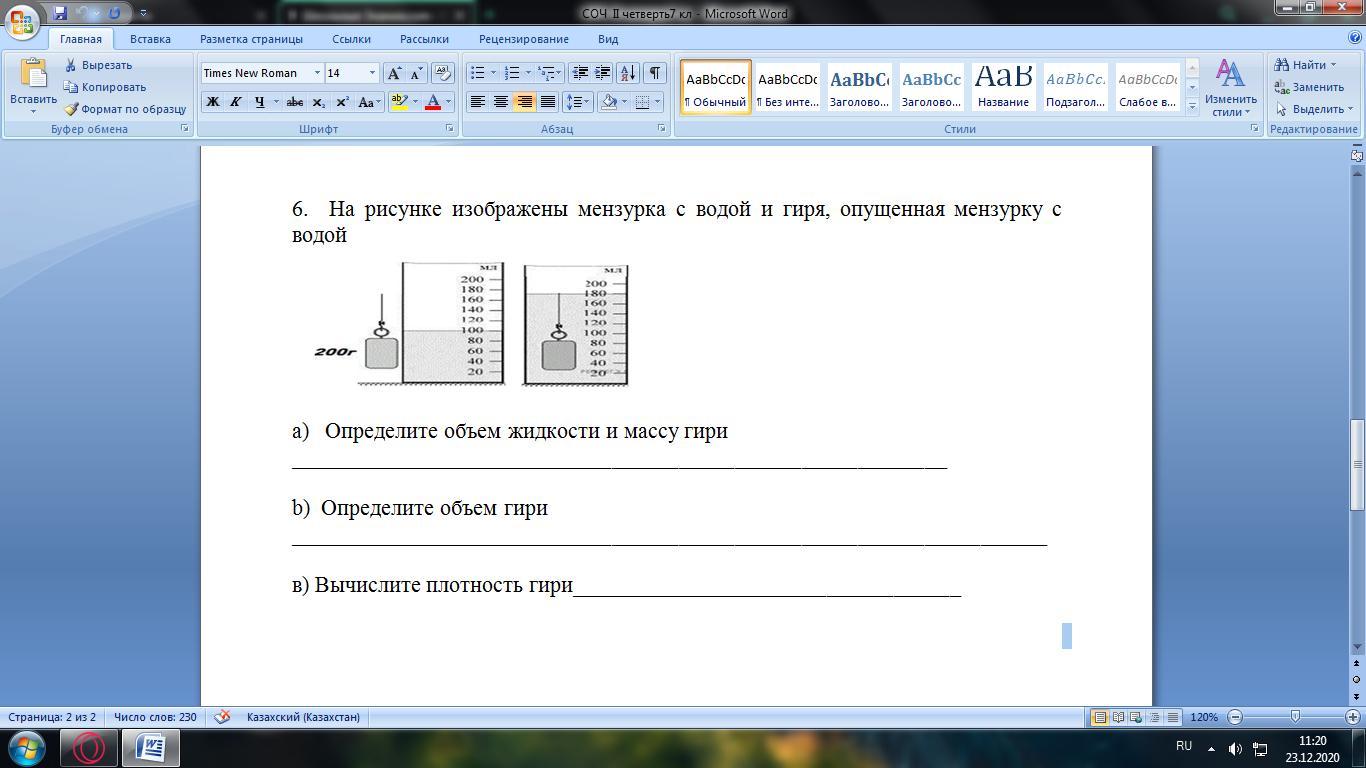Open the Рецензирование ribbon tab
Image resolution: width=1366 pixels, height=768 pixels.
(x=523, y=39)
